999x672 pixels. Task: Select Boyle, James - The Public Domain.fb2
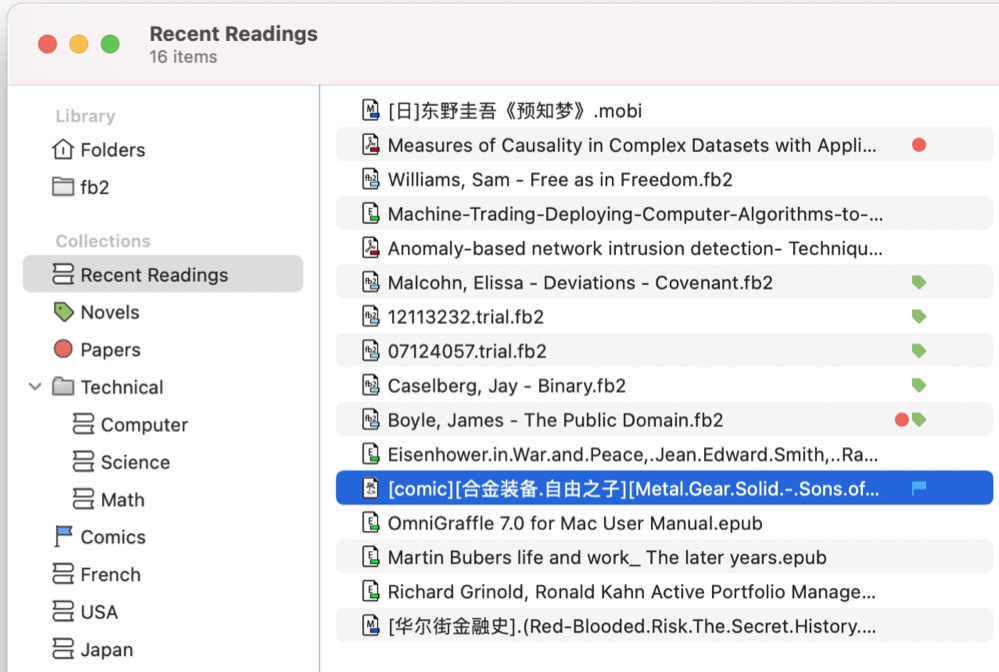664,420
